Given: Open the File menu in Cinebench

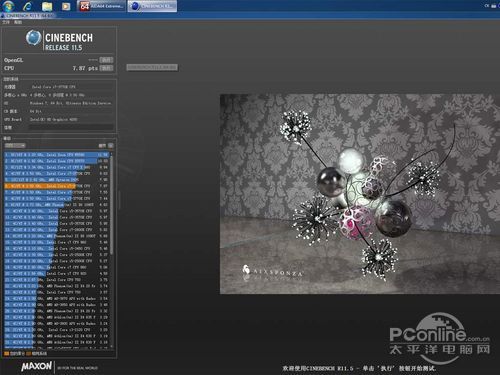Looking at the screenshot, I should (6, 22).
